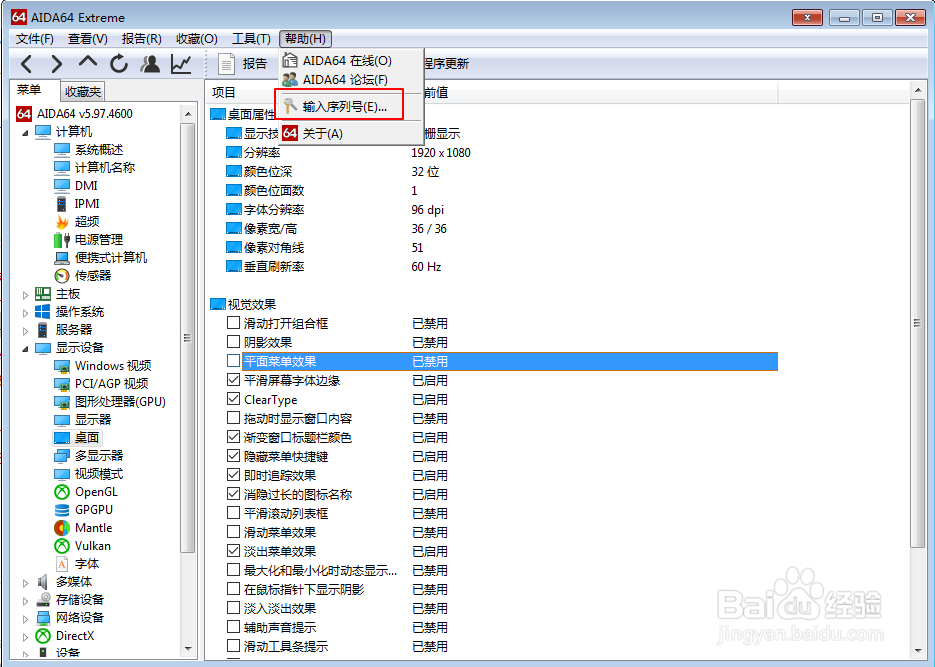Open 系统概述 in the tree
Viewport: 935px width, 667px height.
click(x=88, y=150)
